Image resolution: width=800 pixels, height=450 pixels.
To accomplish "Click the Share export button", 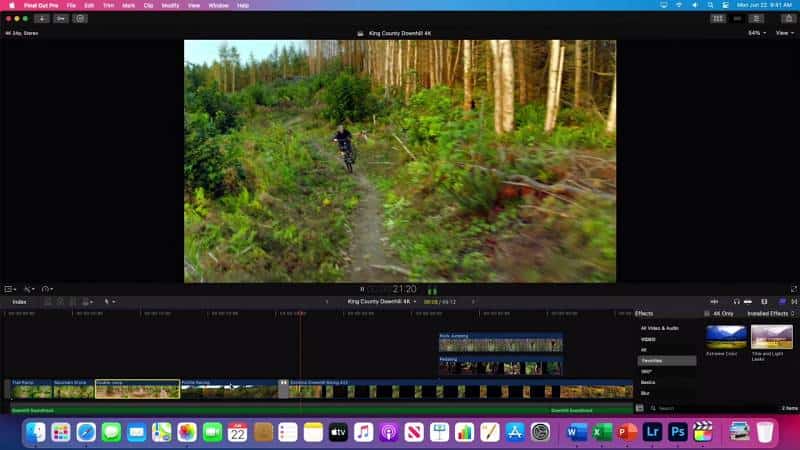I will (x=789, y=18).
